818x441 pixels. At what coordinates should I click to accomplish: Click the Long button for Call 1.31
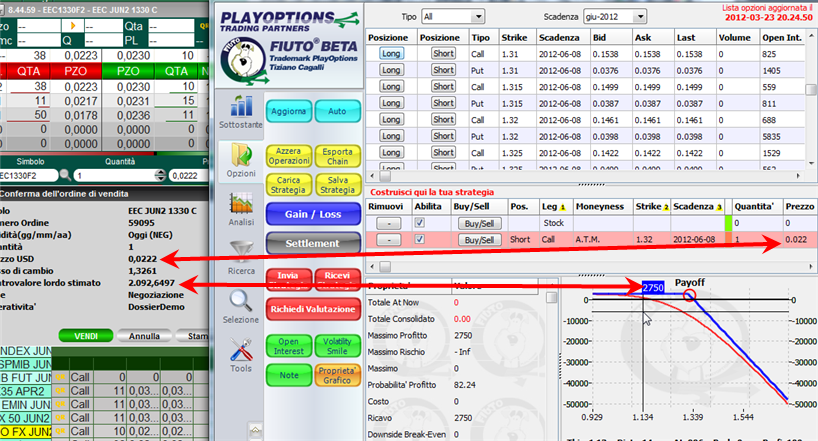[x=391, y=53]
